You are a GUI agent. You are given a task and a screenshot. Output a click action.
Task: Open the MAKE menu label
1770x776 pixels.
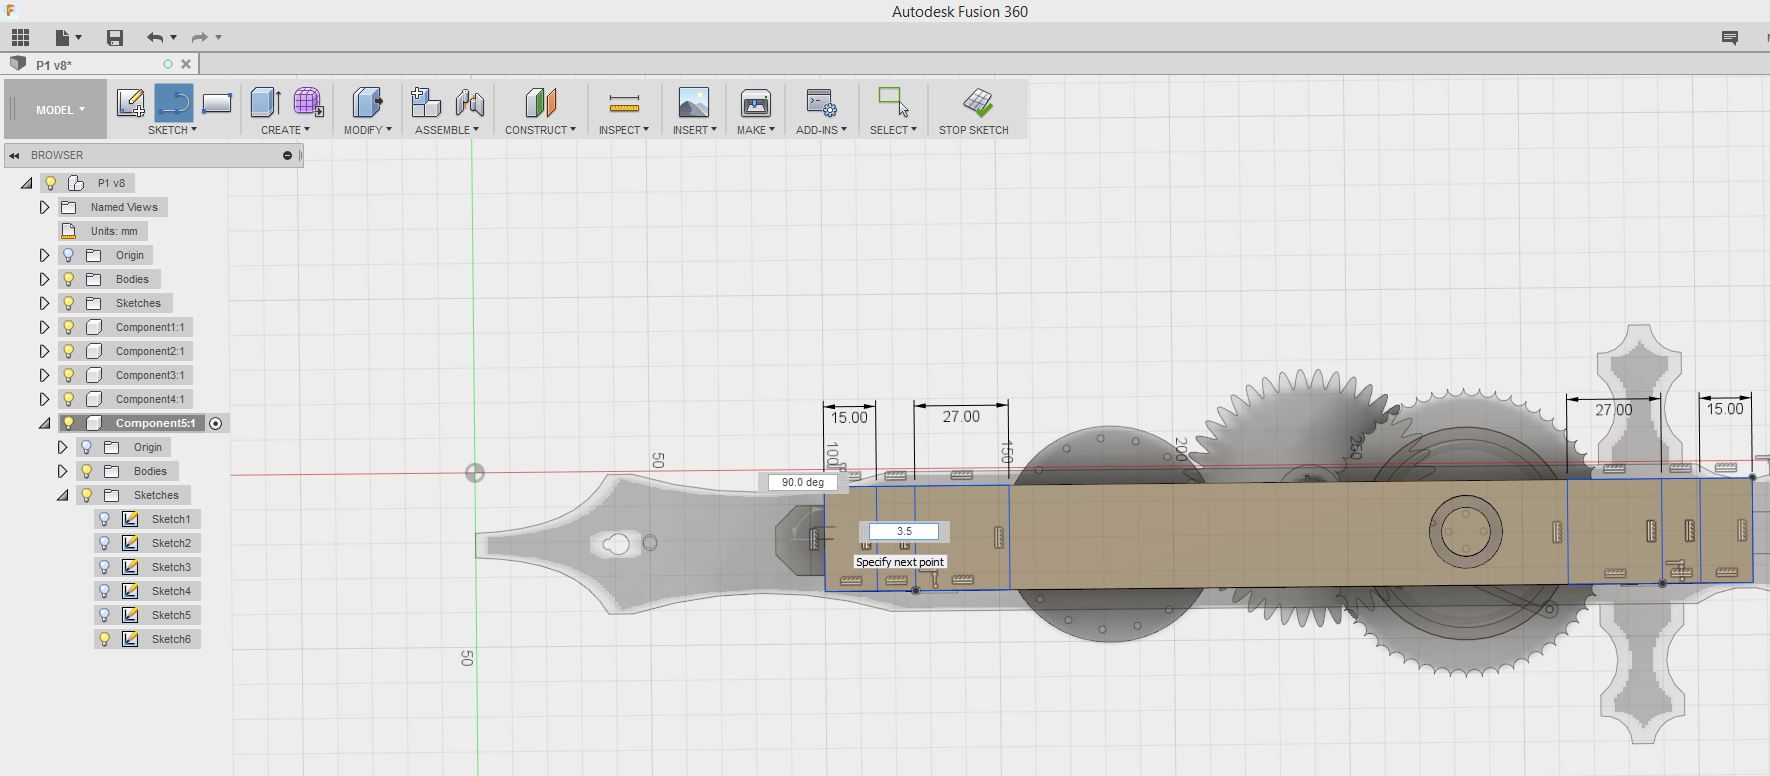point(756,130)
